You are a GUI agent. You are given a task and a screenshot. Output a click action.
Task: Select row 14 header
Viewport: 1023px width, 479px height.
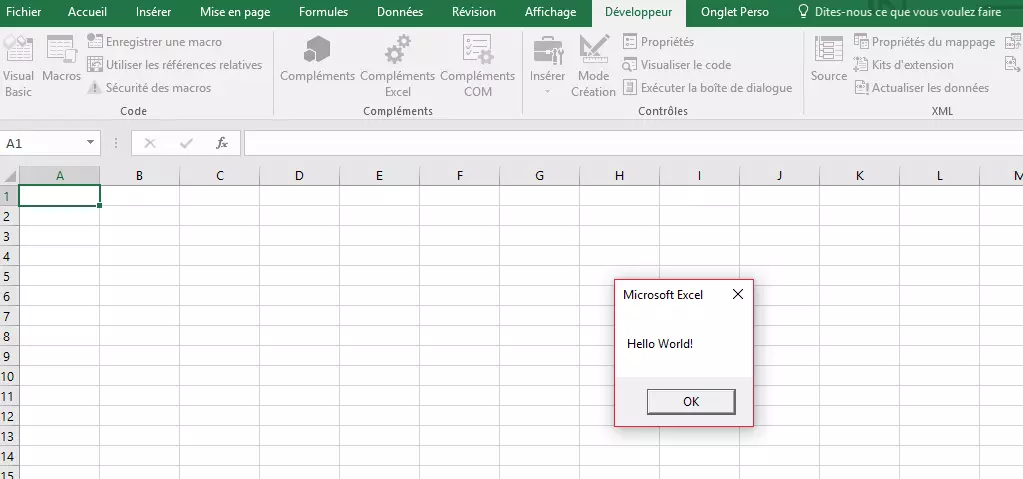tap(9, 456)
